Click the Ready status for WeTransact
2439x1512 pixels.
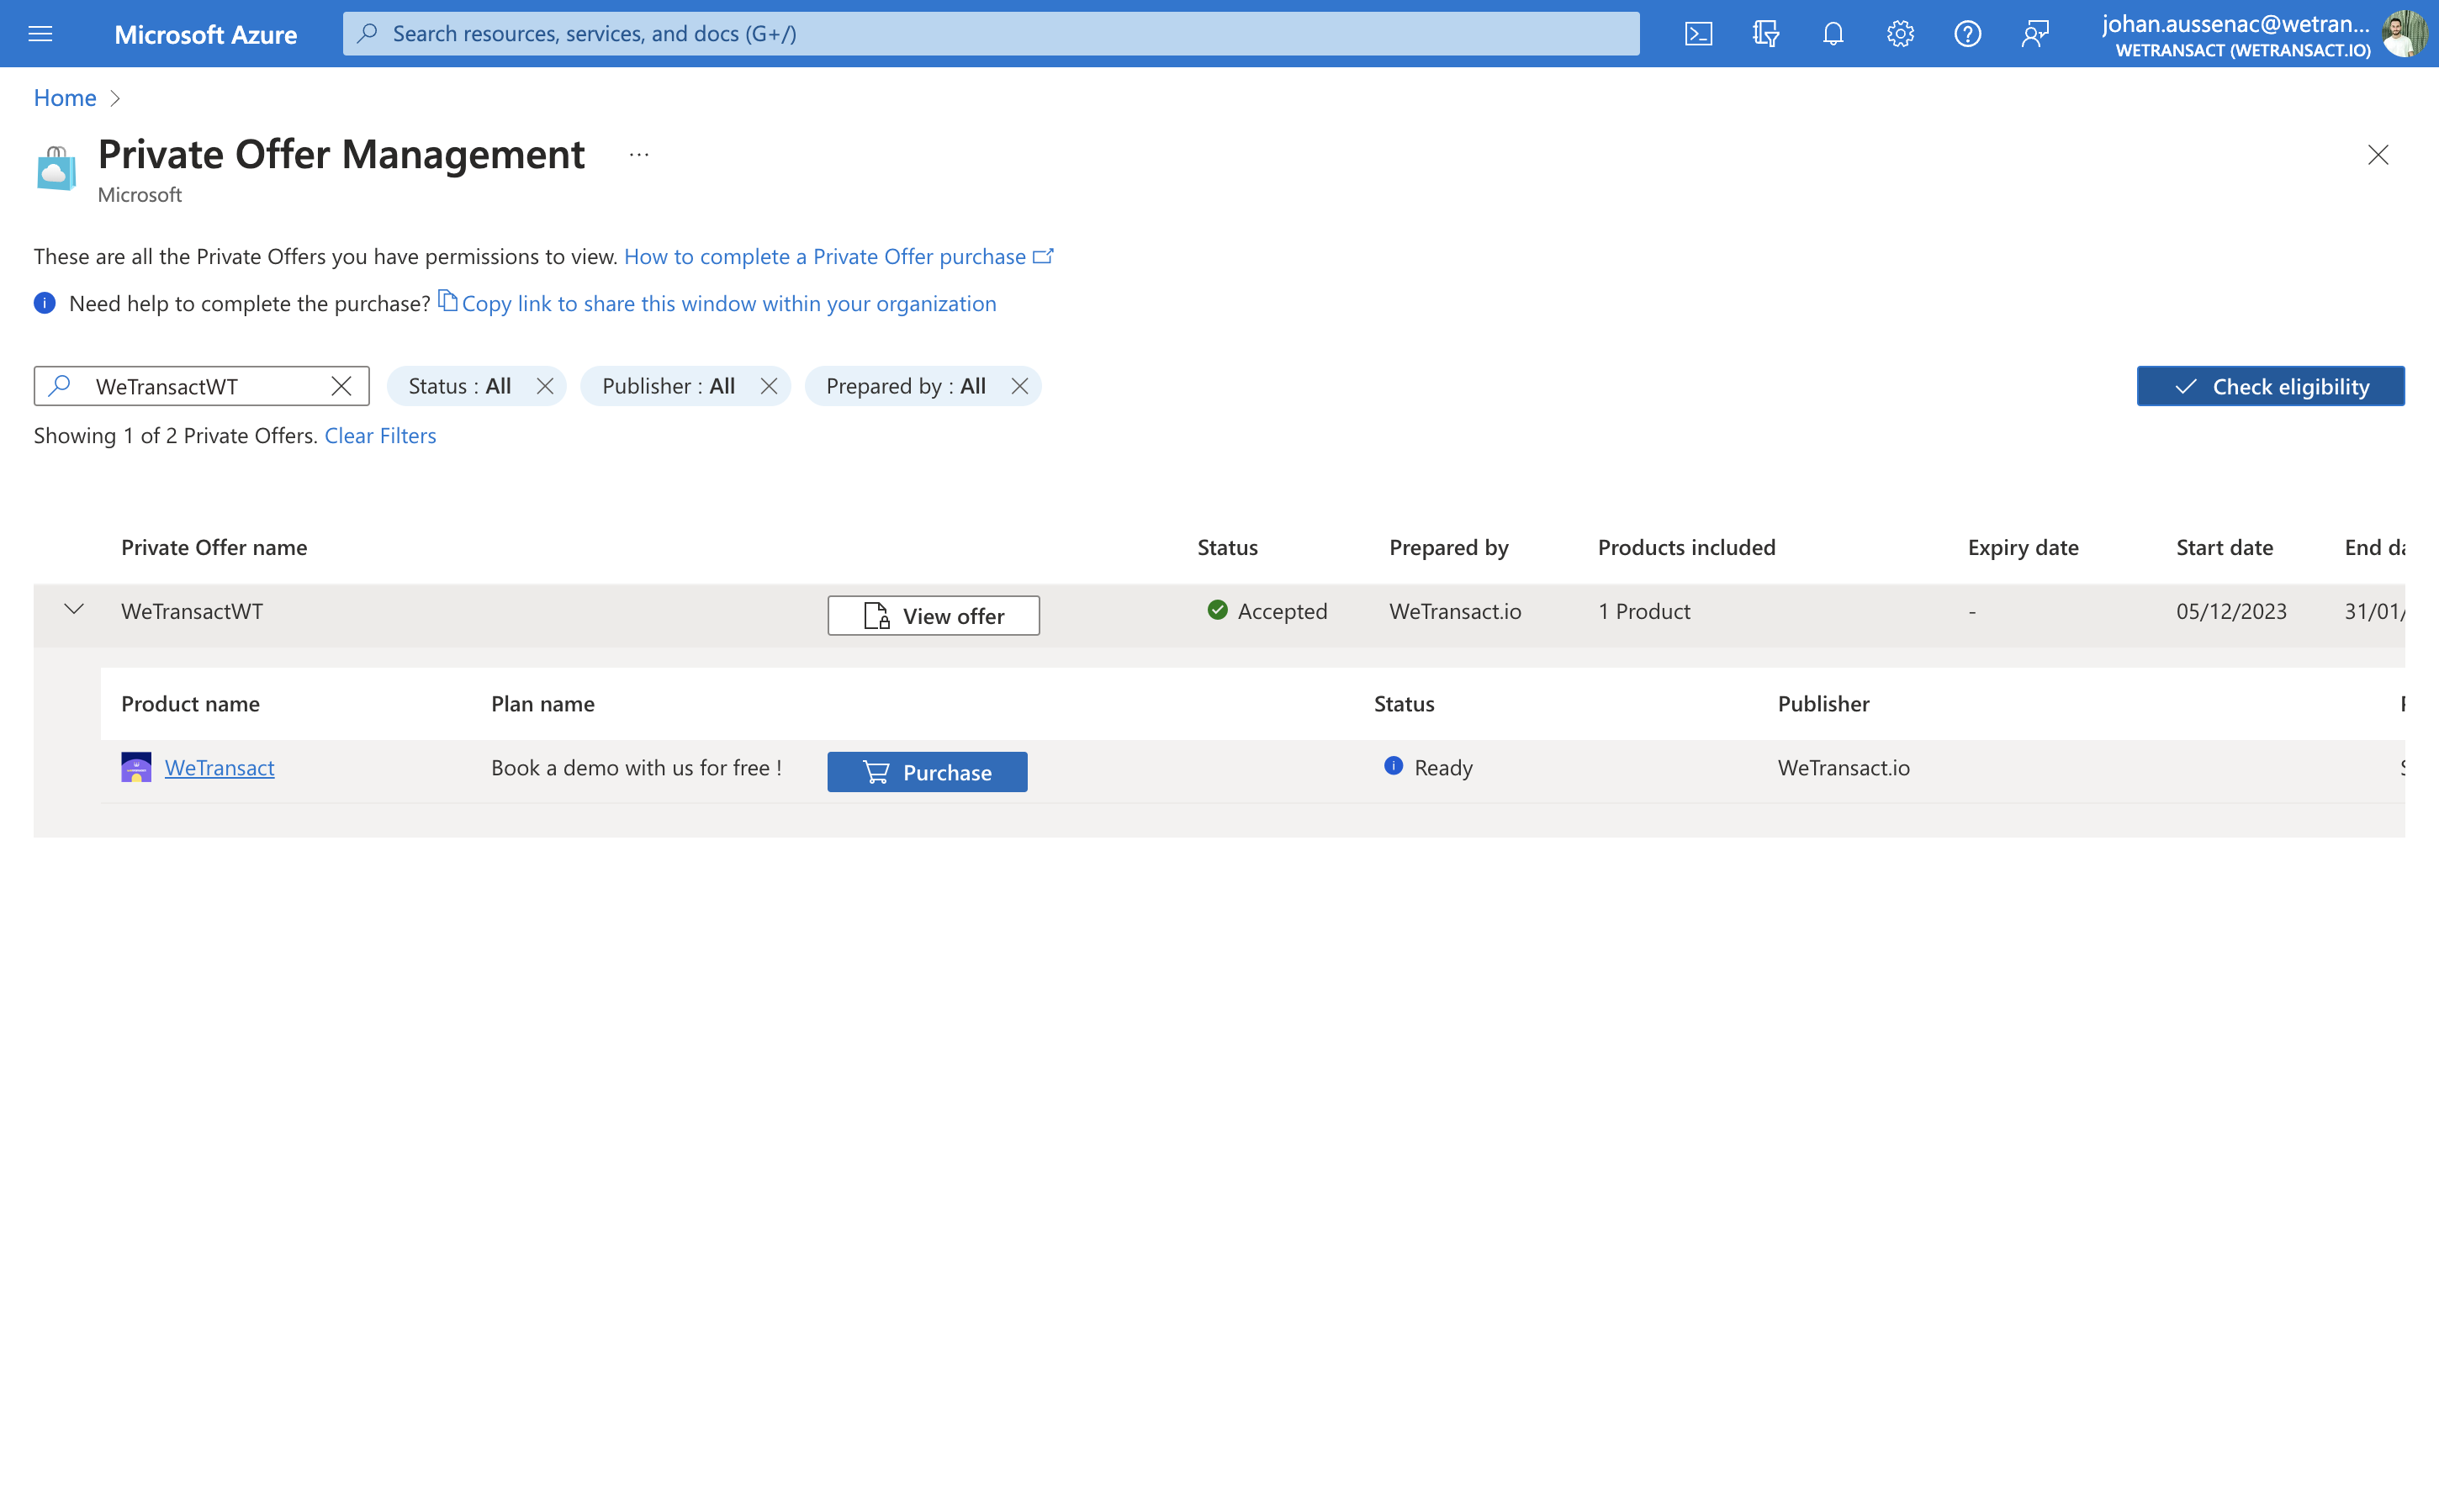click(x=1429, y=767)
